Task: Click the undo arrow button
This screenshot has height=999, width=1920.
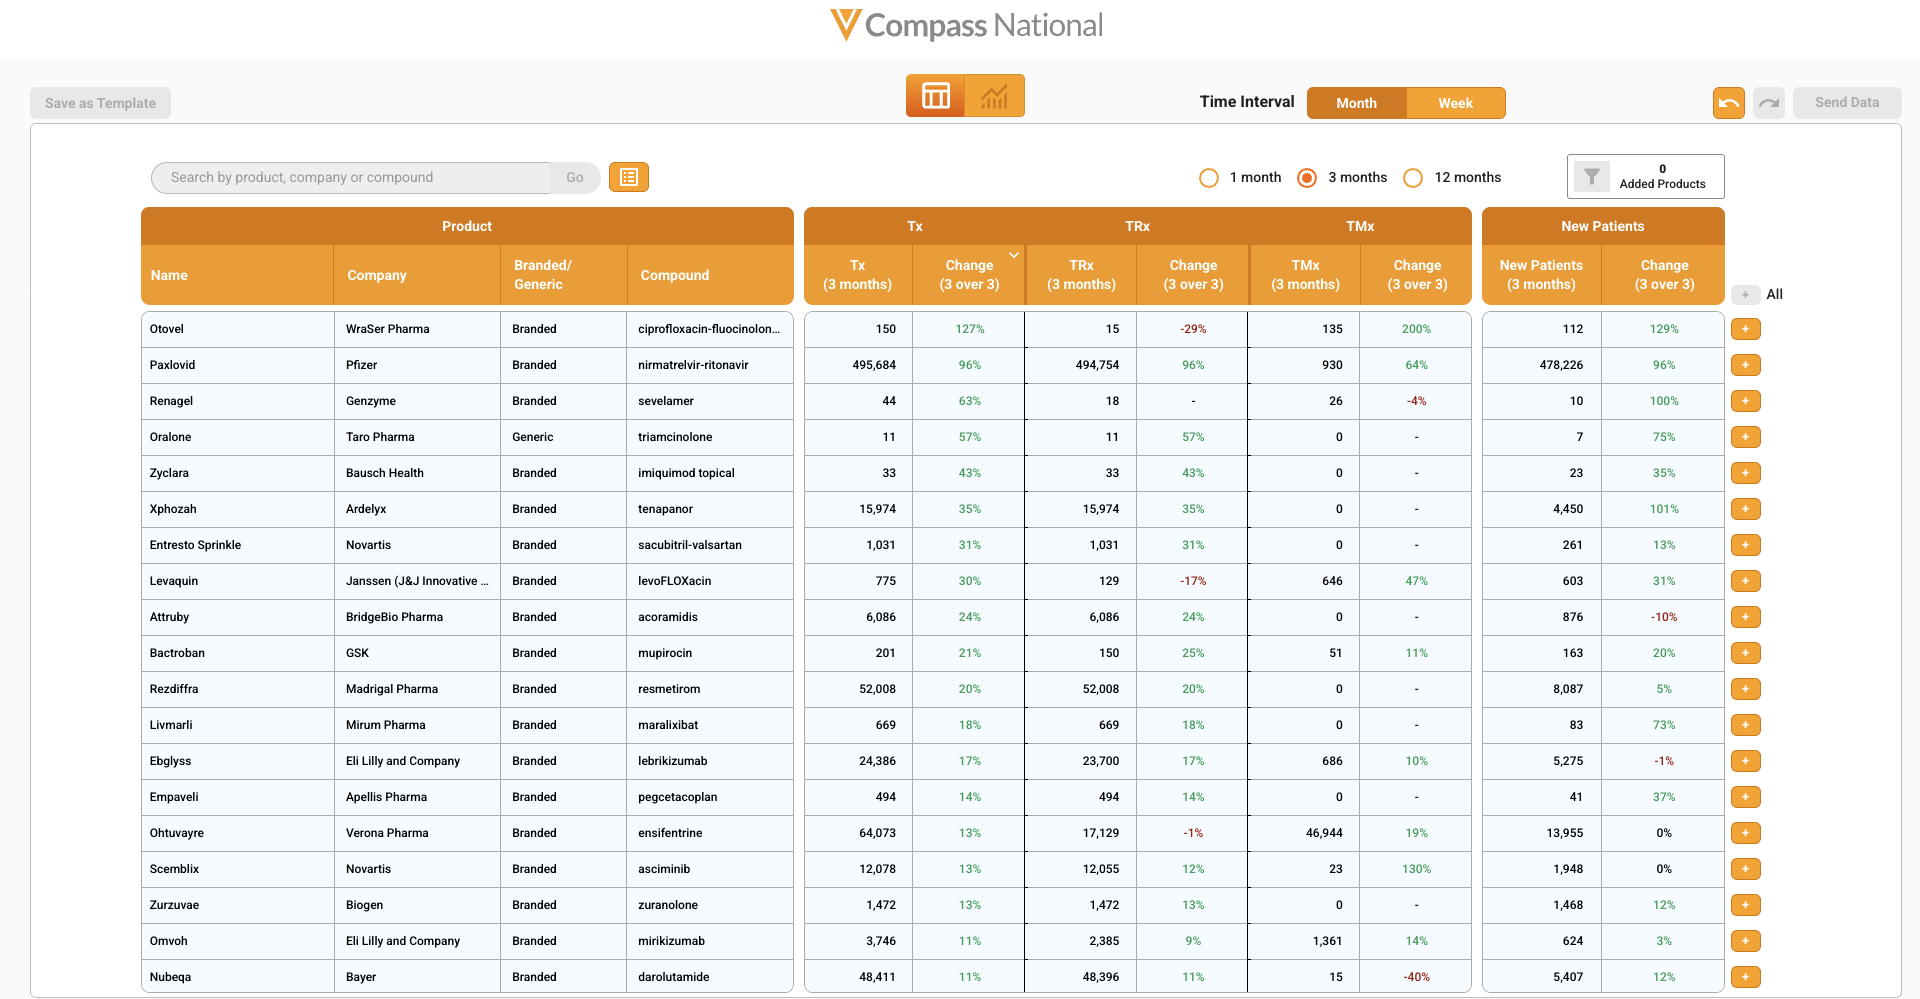Action: (1729, 103)
